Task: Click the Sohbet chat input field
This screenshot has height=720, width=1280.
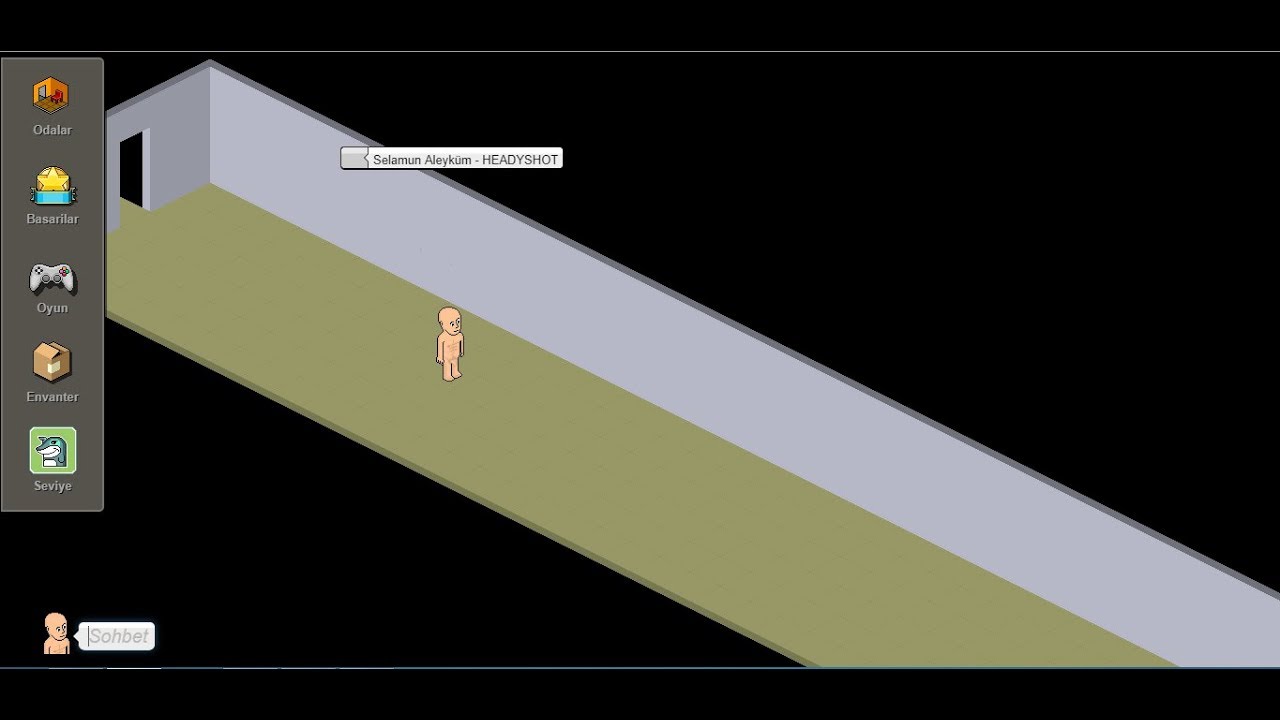Action: pyautogui.click(x=118, y=636)
